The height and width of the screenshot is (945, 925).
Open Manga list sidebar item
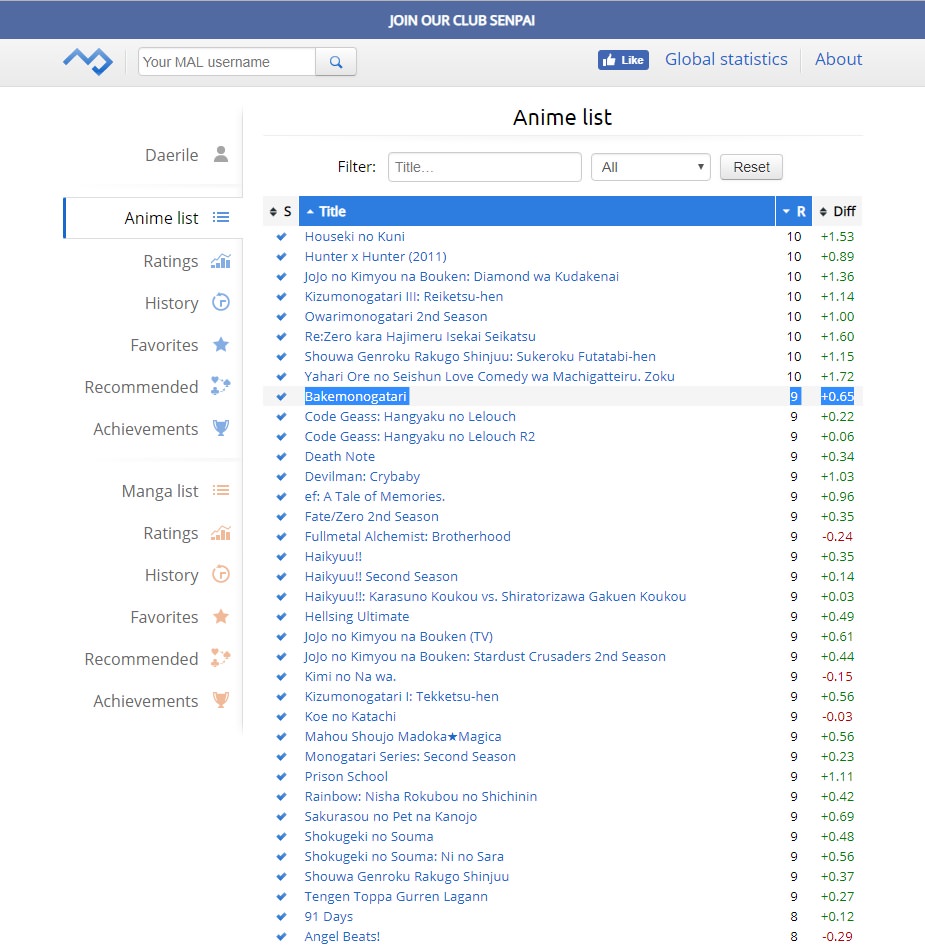point(160,491)
